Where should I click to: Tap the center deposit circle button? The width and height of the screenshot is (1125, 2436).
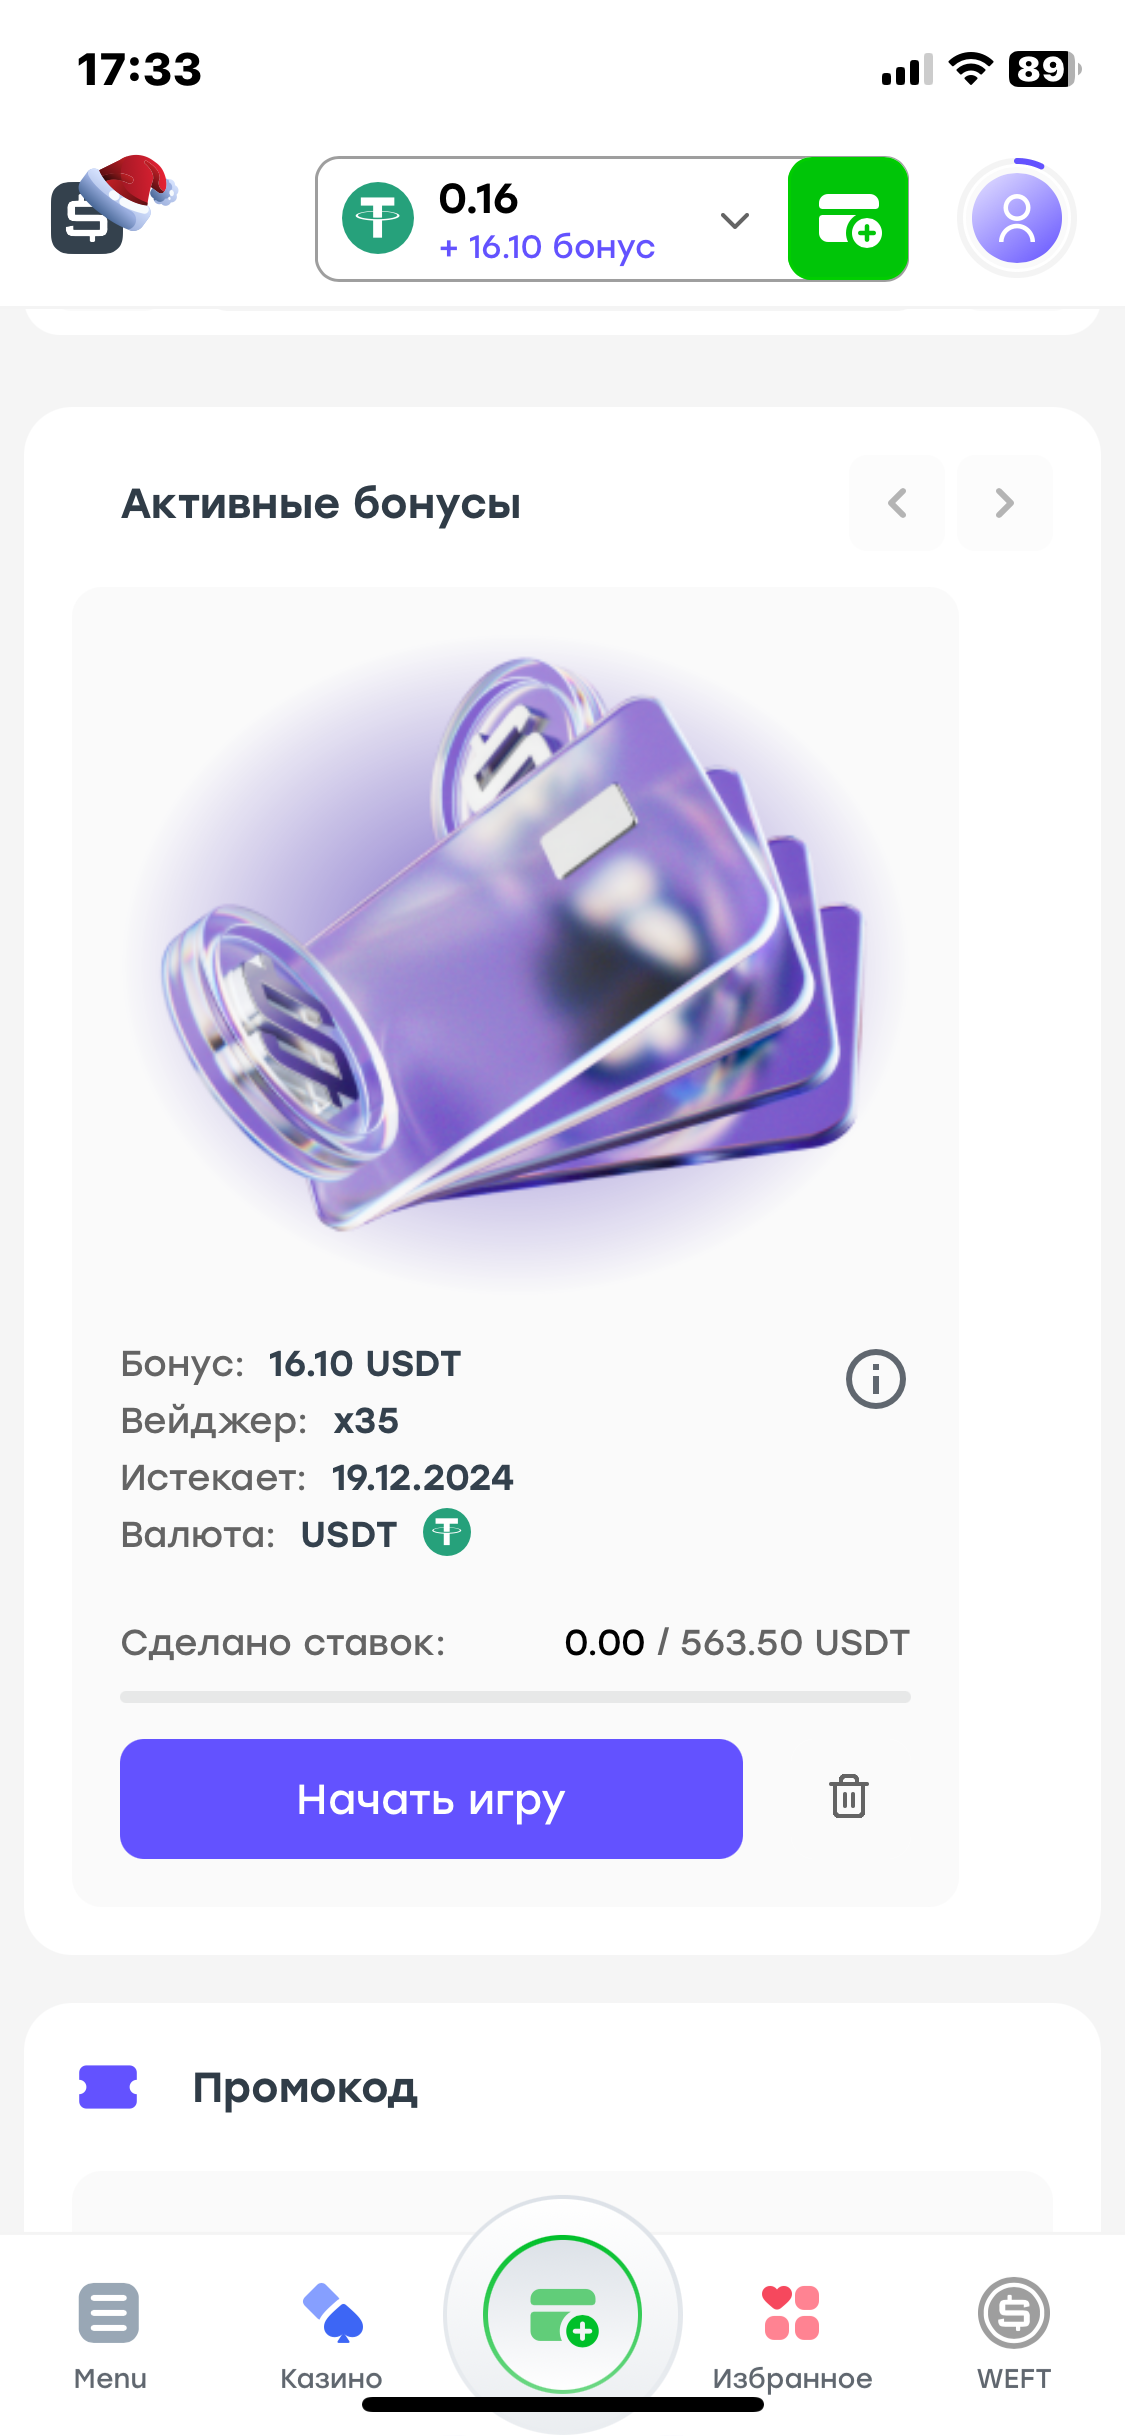click(562, 2314)
